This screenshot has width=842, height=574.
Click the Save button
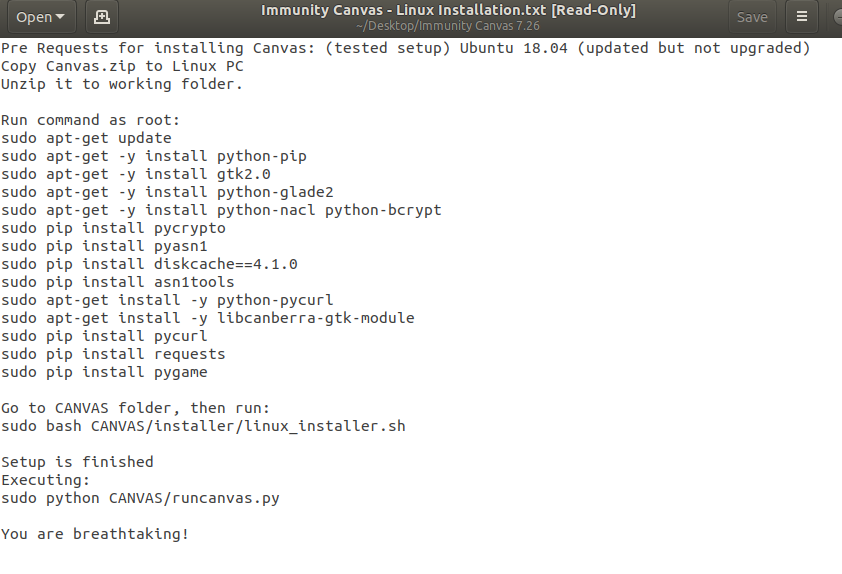(752, 17)
